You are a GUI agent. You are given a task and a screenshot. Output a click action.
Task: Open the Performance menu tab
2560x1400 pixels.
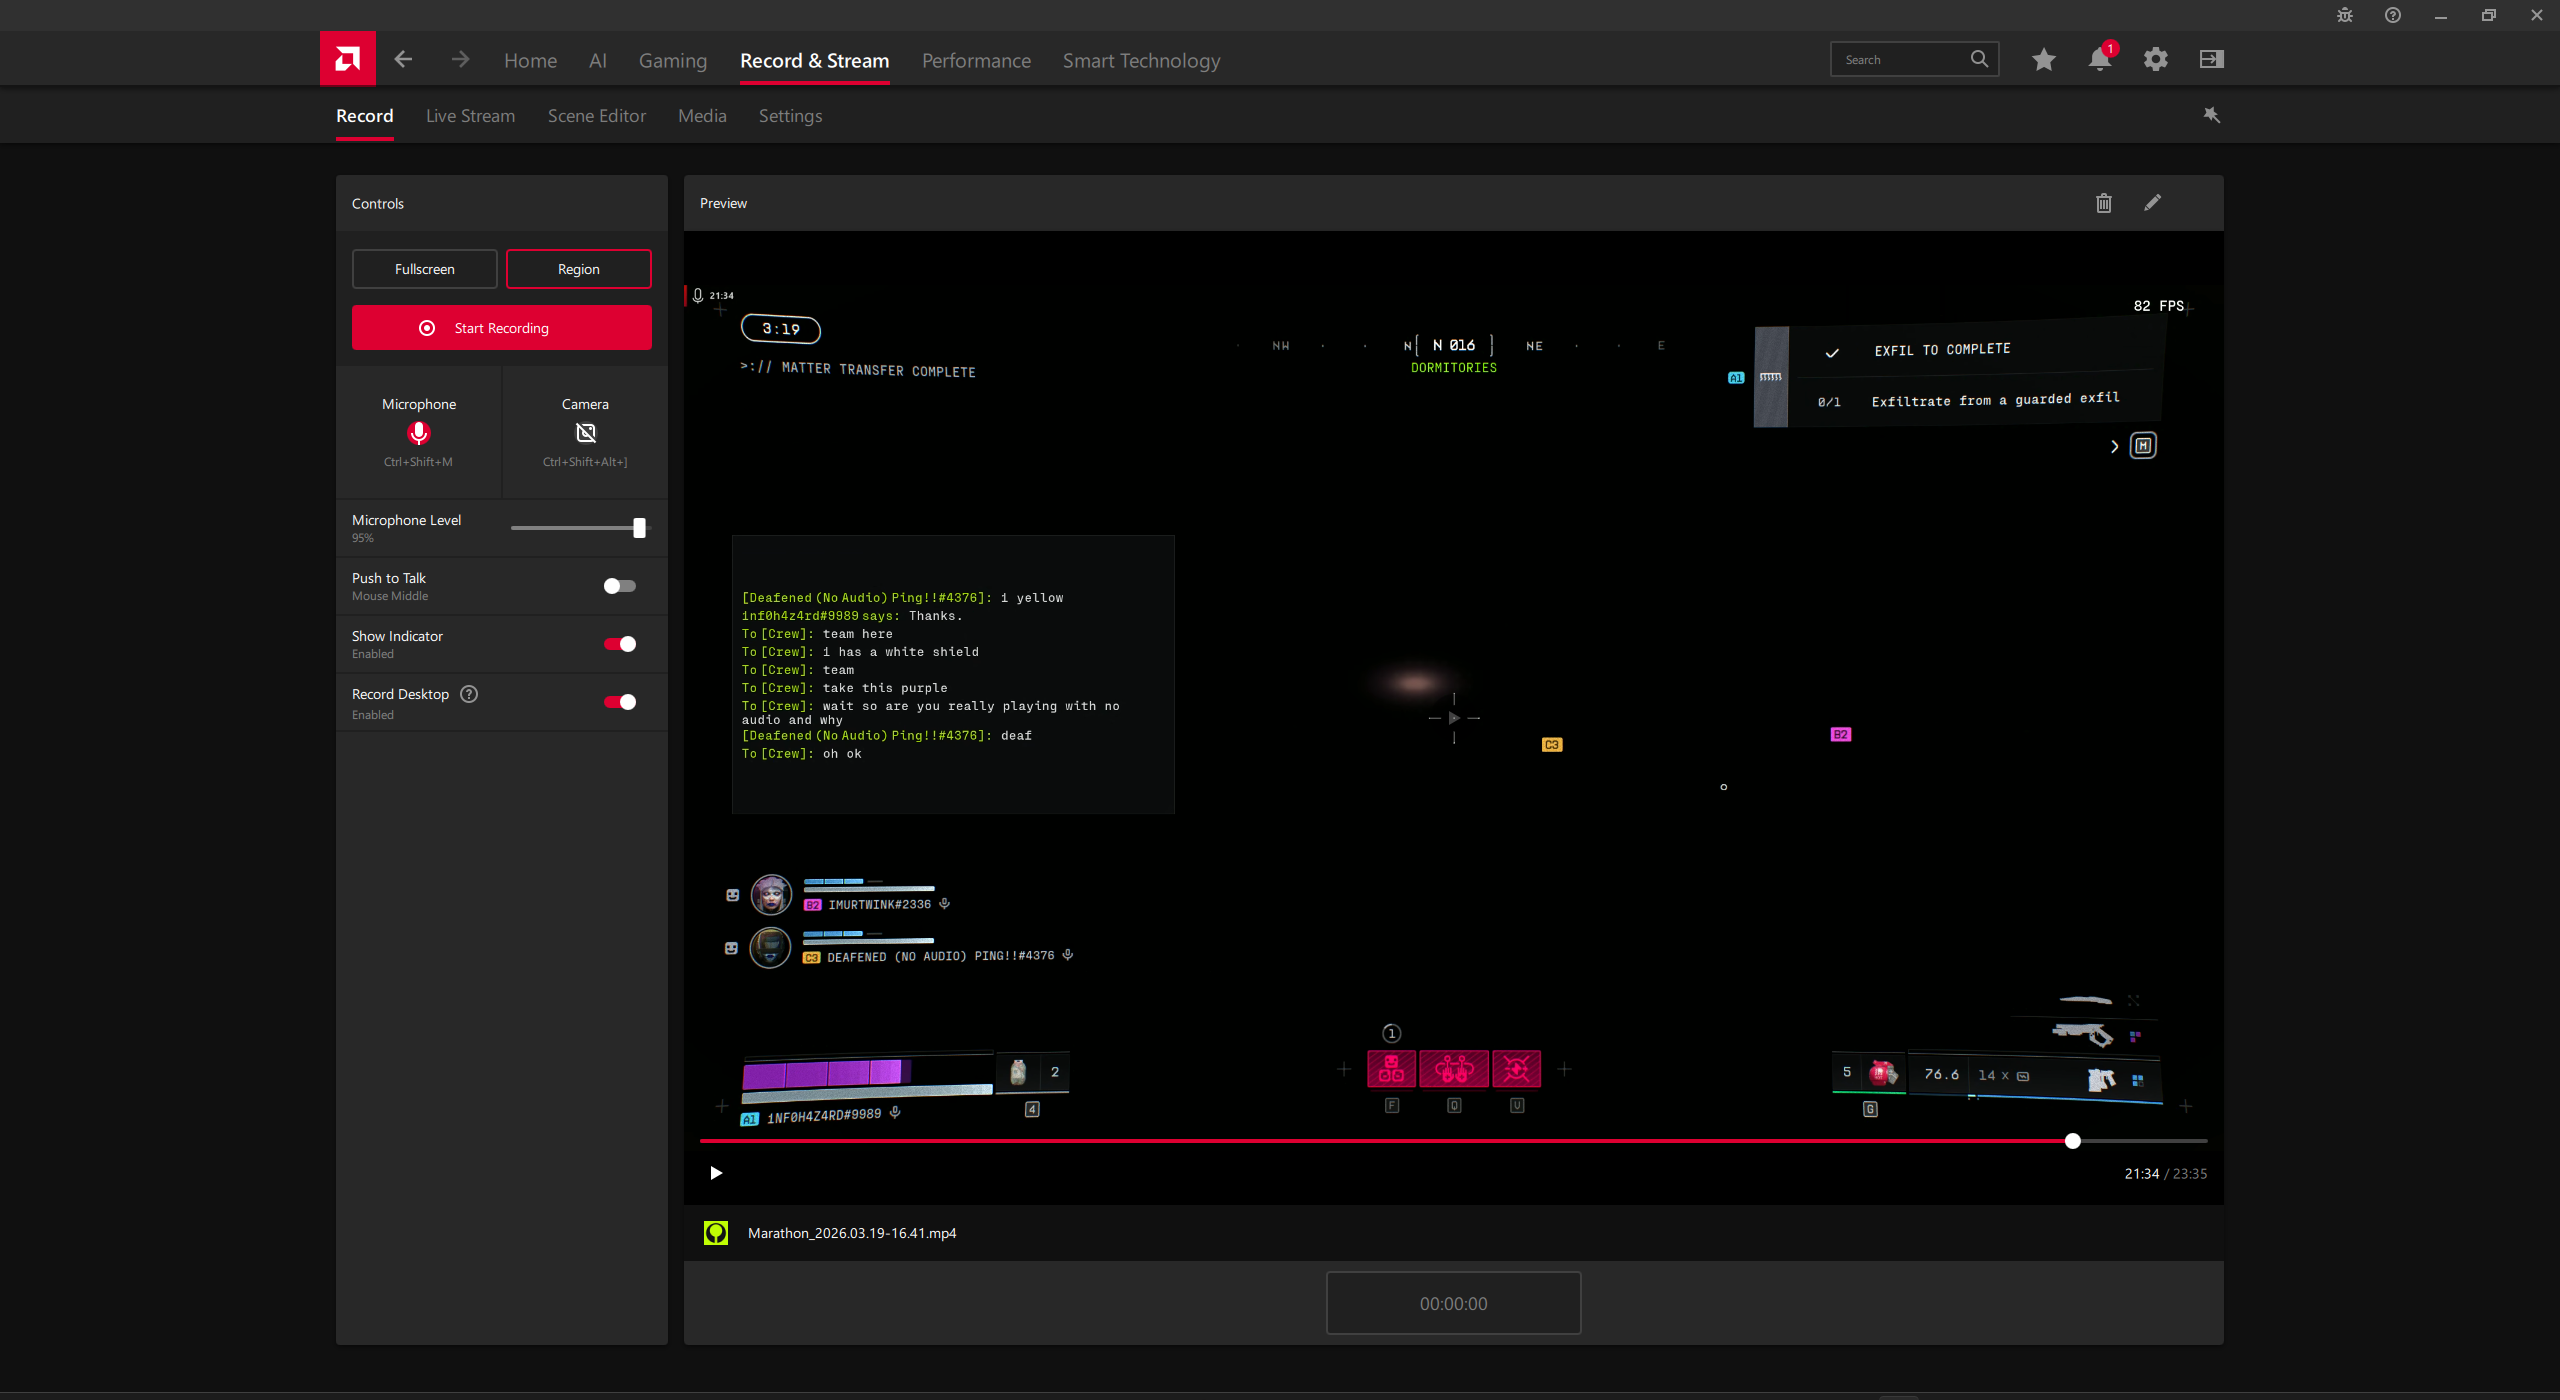click(x=976, y=61)
